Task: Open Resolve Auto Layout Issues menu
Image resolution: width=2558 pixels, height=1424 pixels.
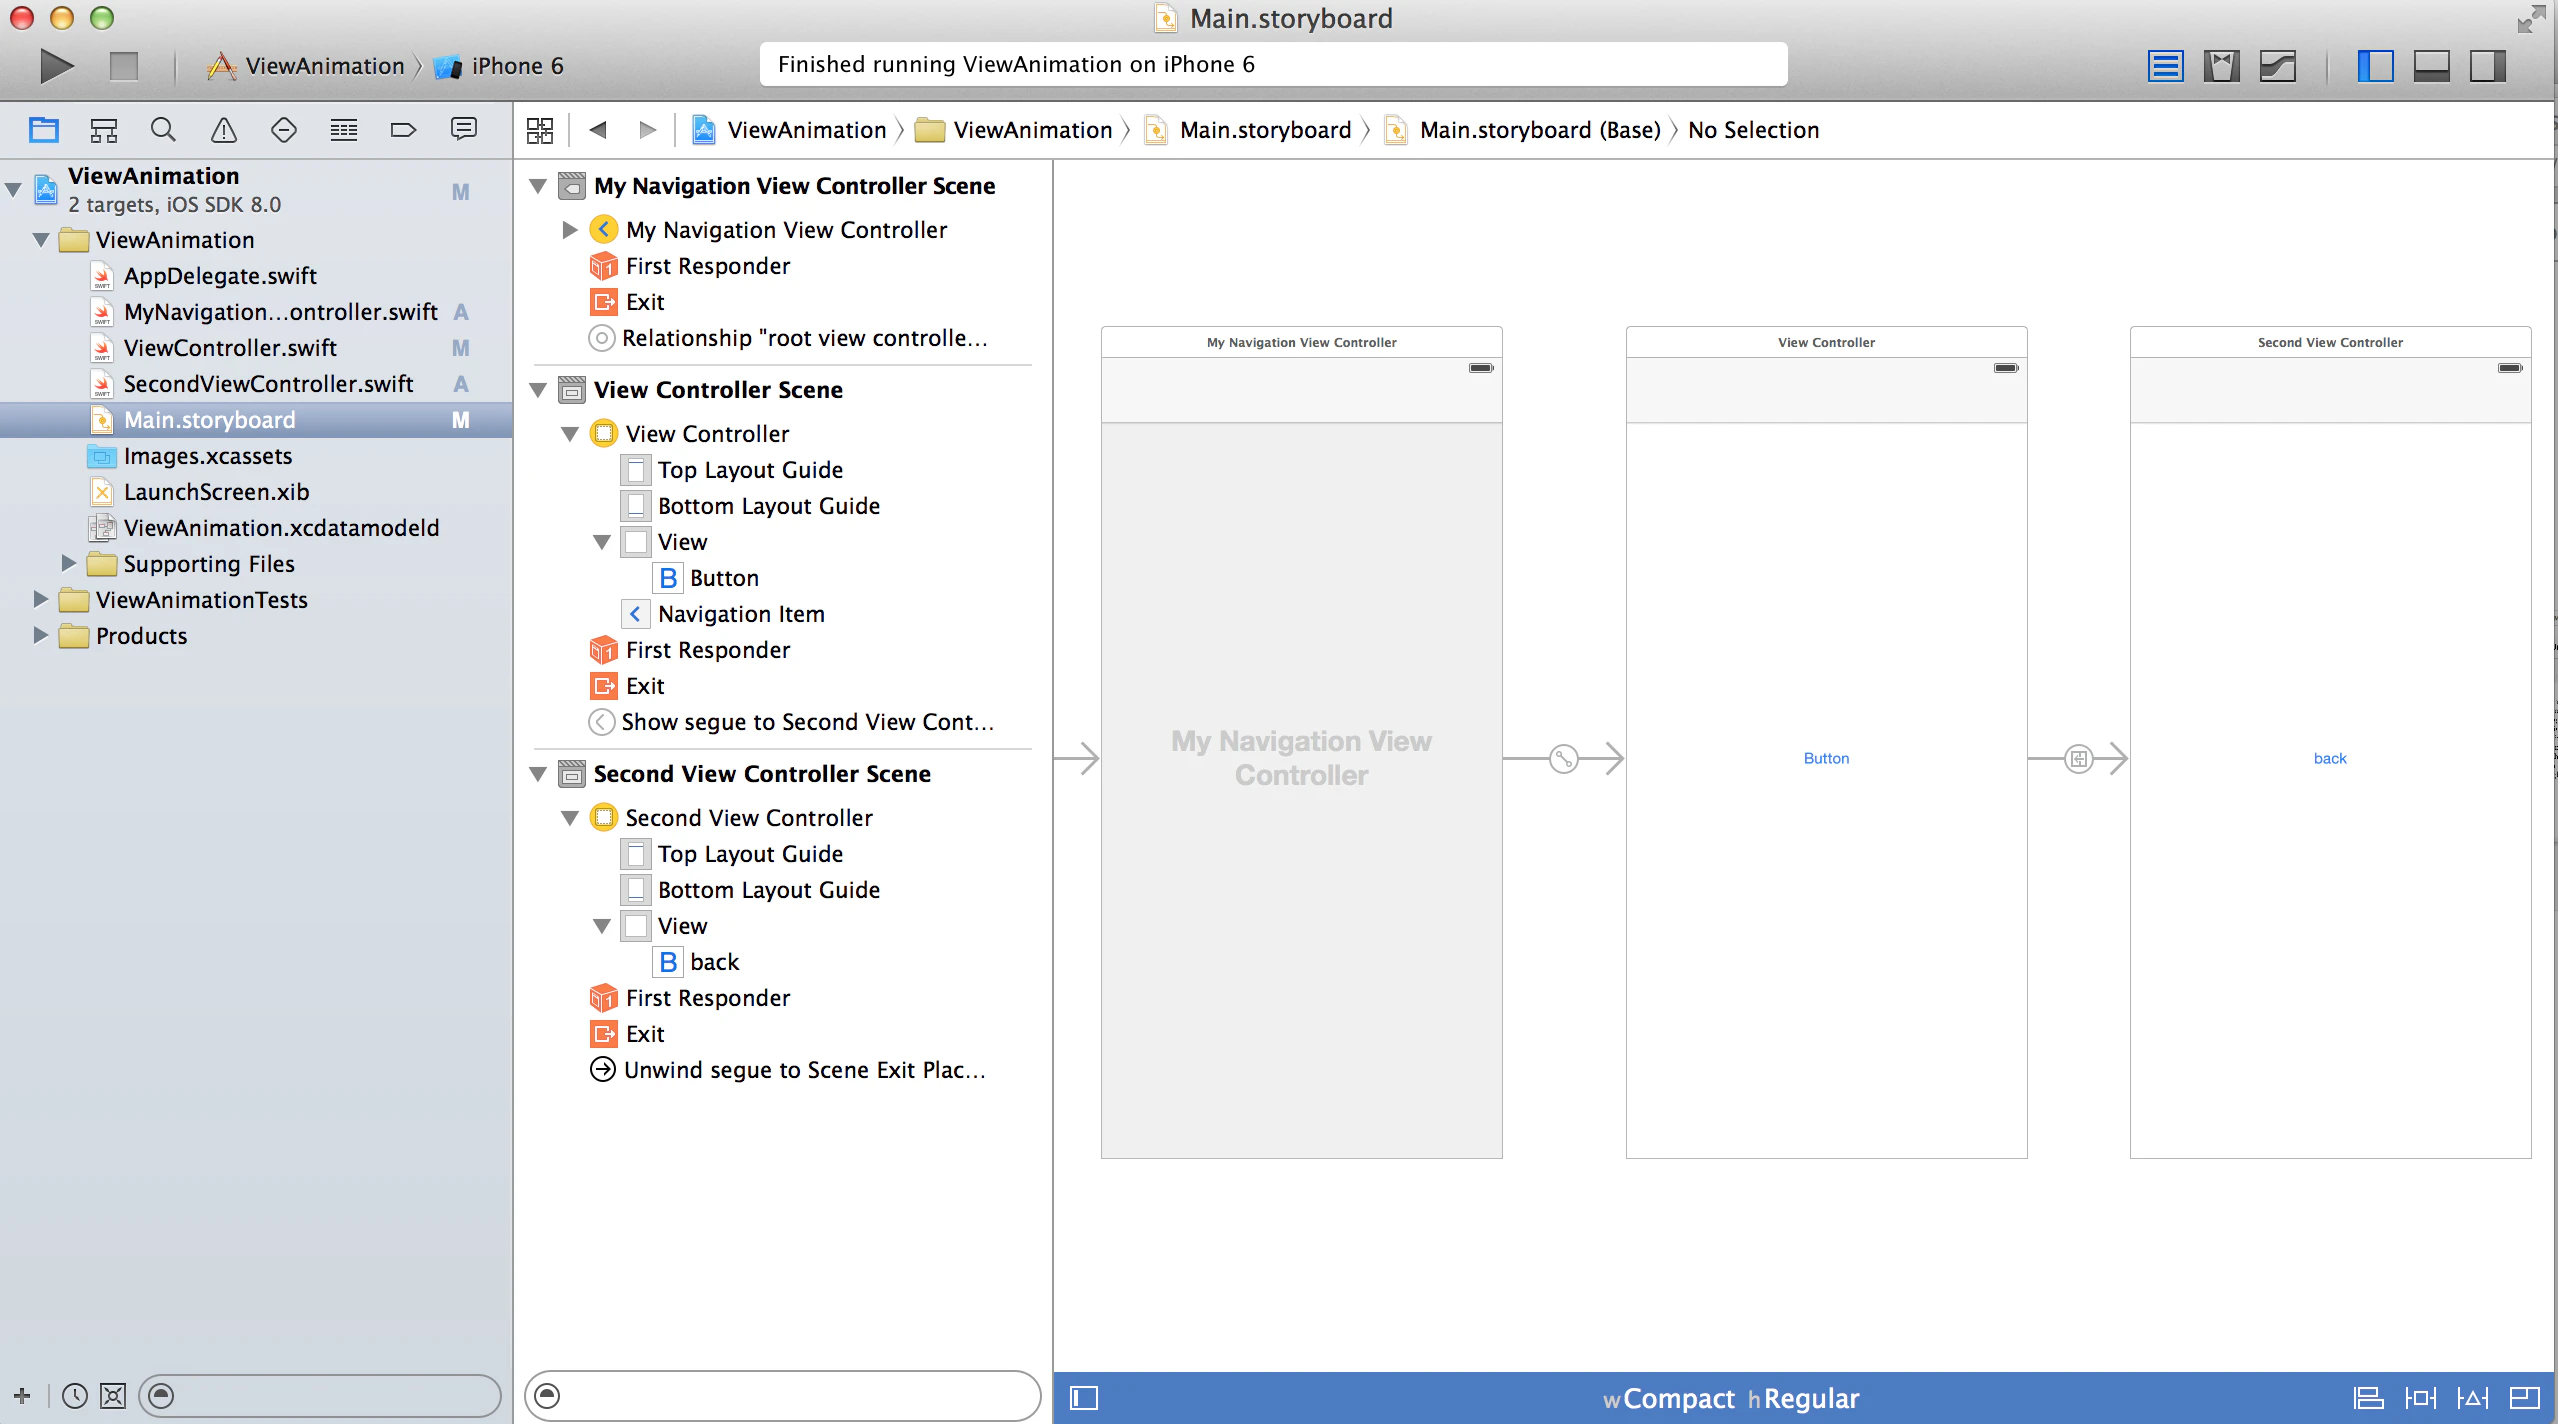Action: (2472, 1398)
